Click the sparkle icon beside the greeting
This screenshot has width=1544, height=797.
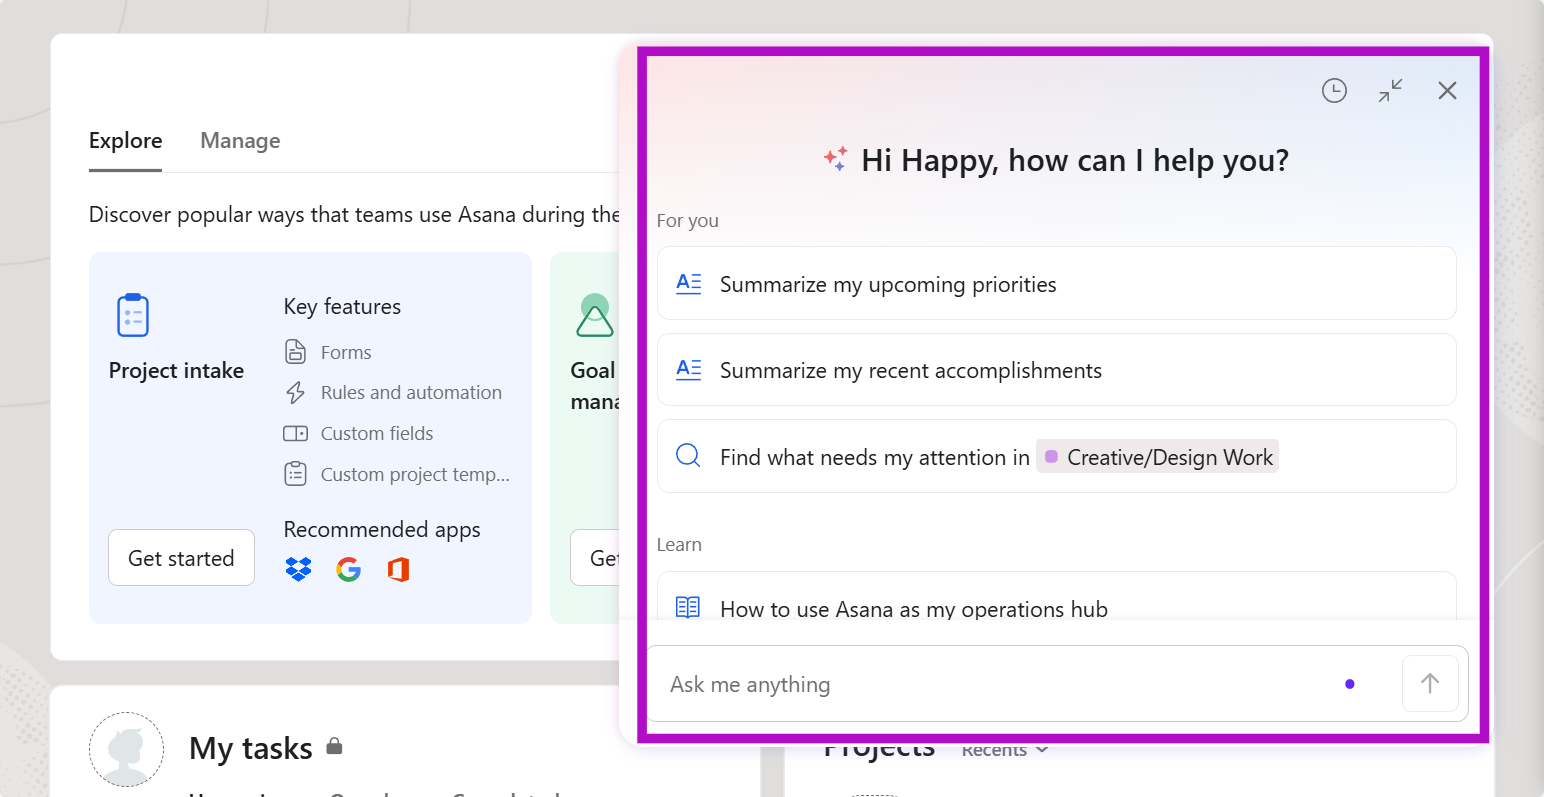pyautogui.click(x=835, y=159)
